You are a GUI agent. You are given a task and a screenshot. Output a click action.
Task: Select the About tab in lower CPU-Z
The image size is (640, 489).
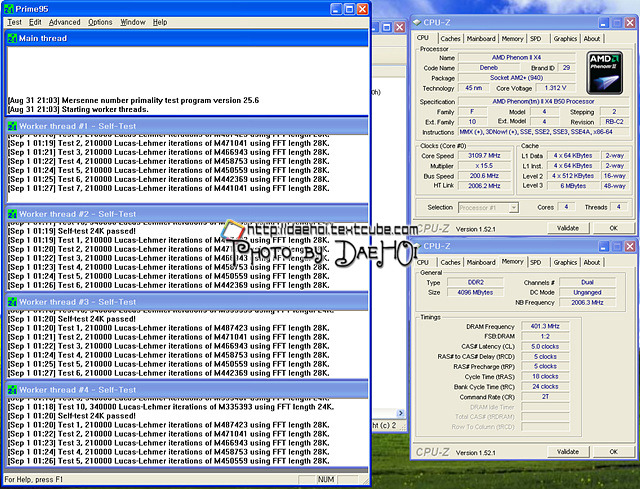click(x=591, y=262)
